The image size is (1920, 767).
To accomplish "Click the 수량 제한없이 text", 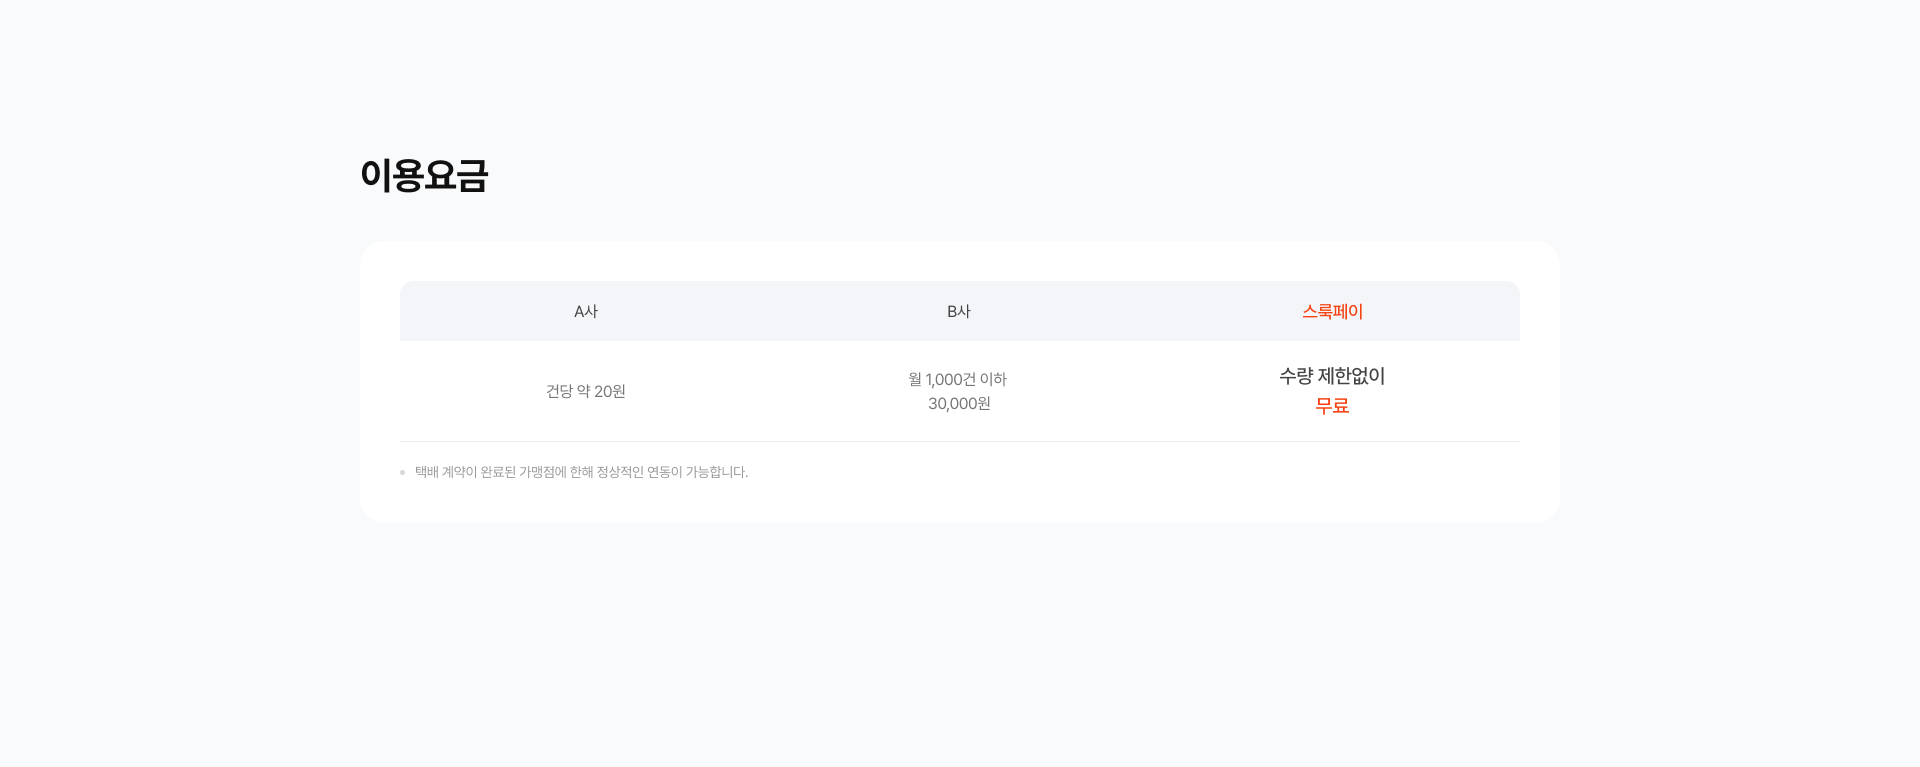I will (x=1332, y=376).
